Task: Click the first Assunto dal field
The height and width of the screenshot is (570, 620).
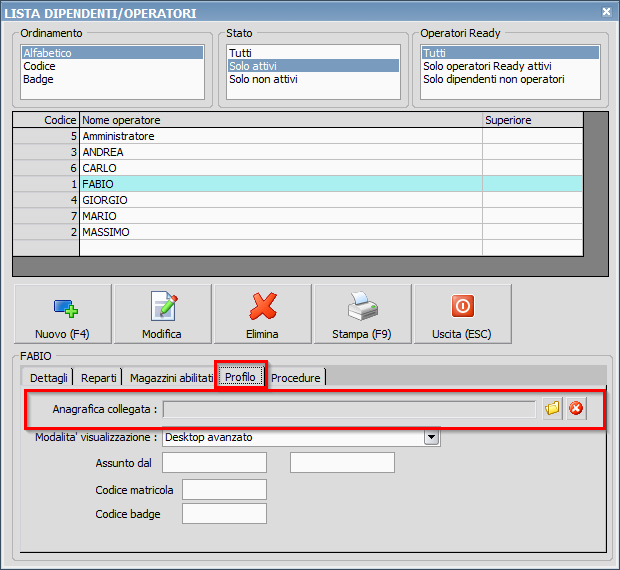Action: (x=214, y=462)
